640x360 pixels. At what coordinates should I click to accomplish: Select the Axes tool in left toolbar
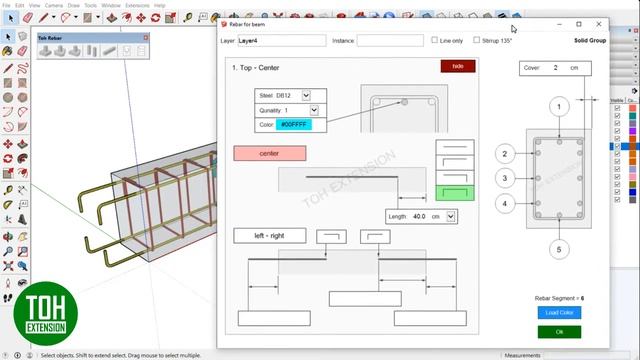[x=8, y=220]
